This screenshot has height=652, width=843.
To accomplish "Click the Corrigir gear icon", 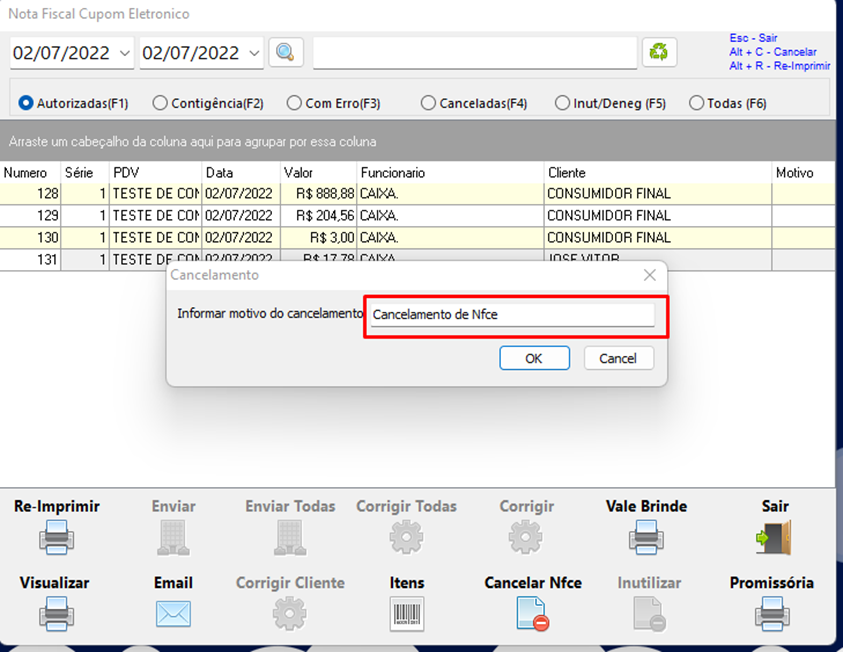I will [526, 537].
